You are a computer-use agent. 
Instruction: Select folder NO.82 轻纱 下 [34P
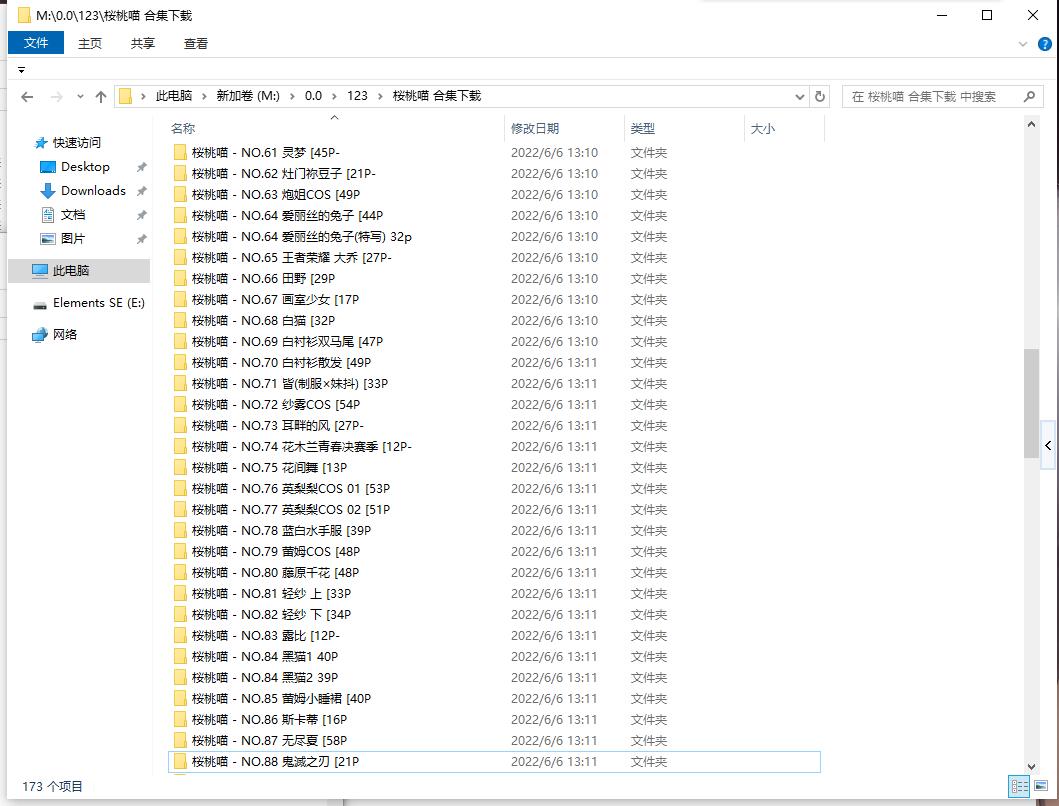click(x=494, y=615)
